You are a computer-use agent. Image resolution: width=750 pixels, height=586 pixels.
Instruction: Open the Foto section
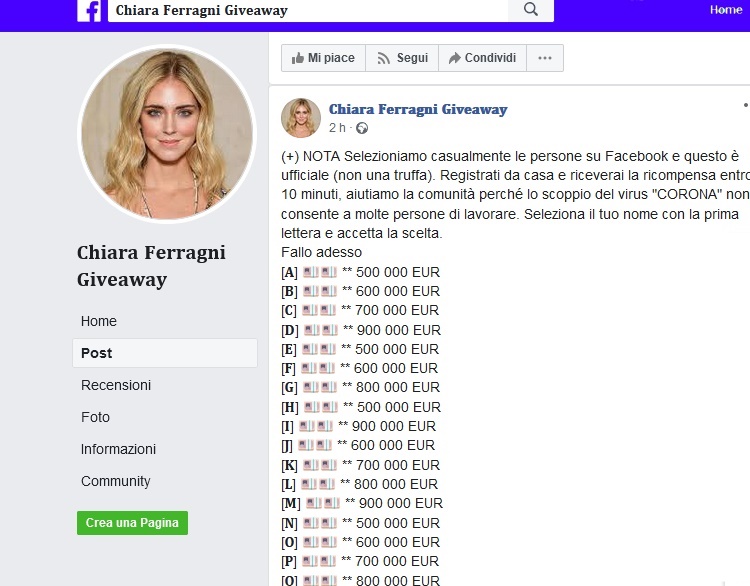pyautogui.click(x=95, y=417)
